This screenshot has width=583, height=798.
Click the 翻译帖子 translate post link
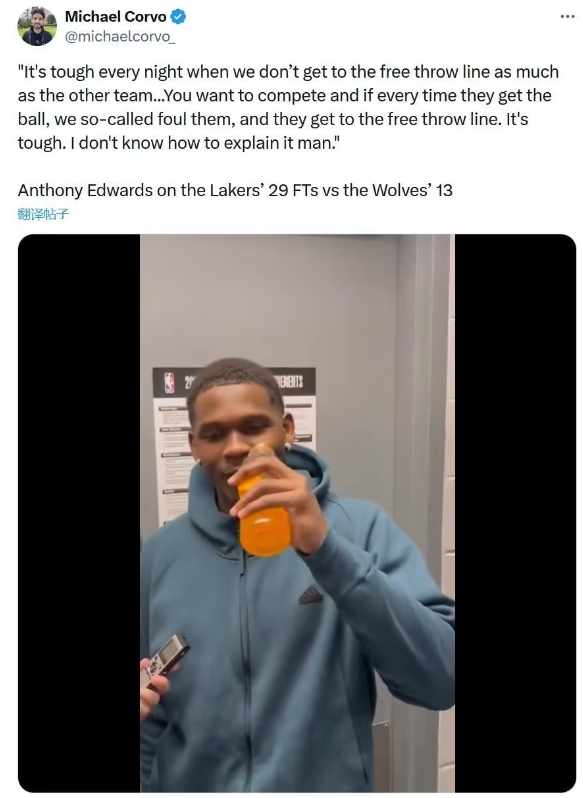(43, 214)
